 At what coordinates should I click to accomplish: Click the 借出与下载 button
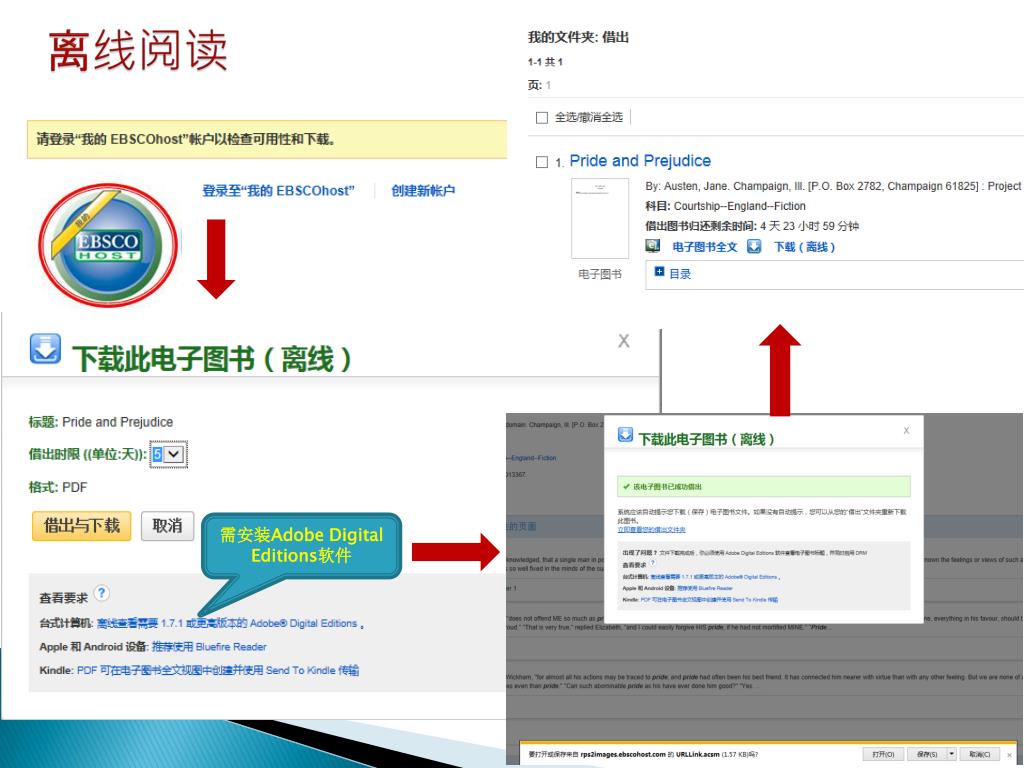[82, 526]
